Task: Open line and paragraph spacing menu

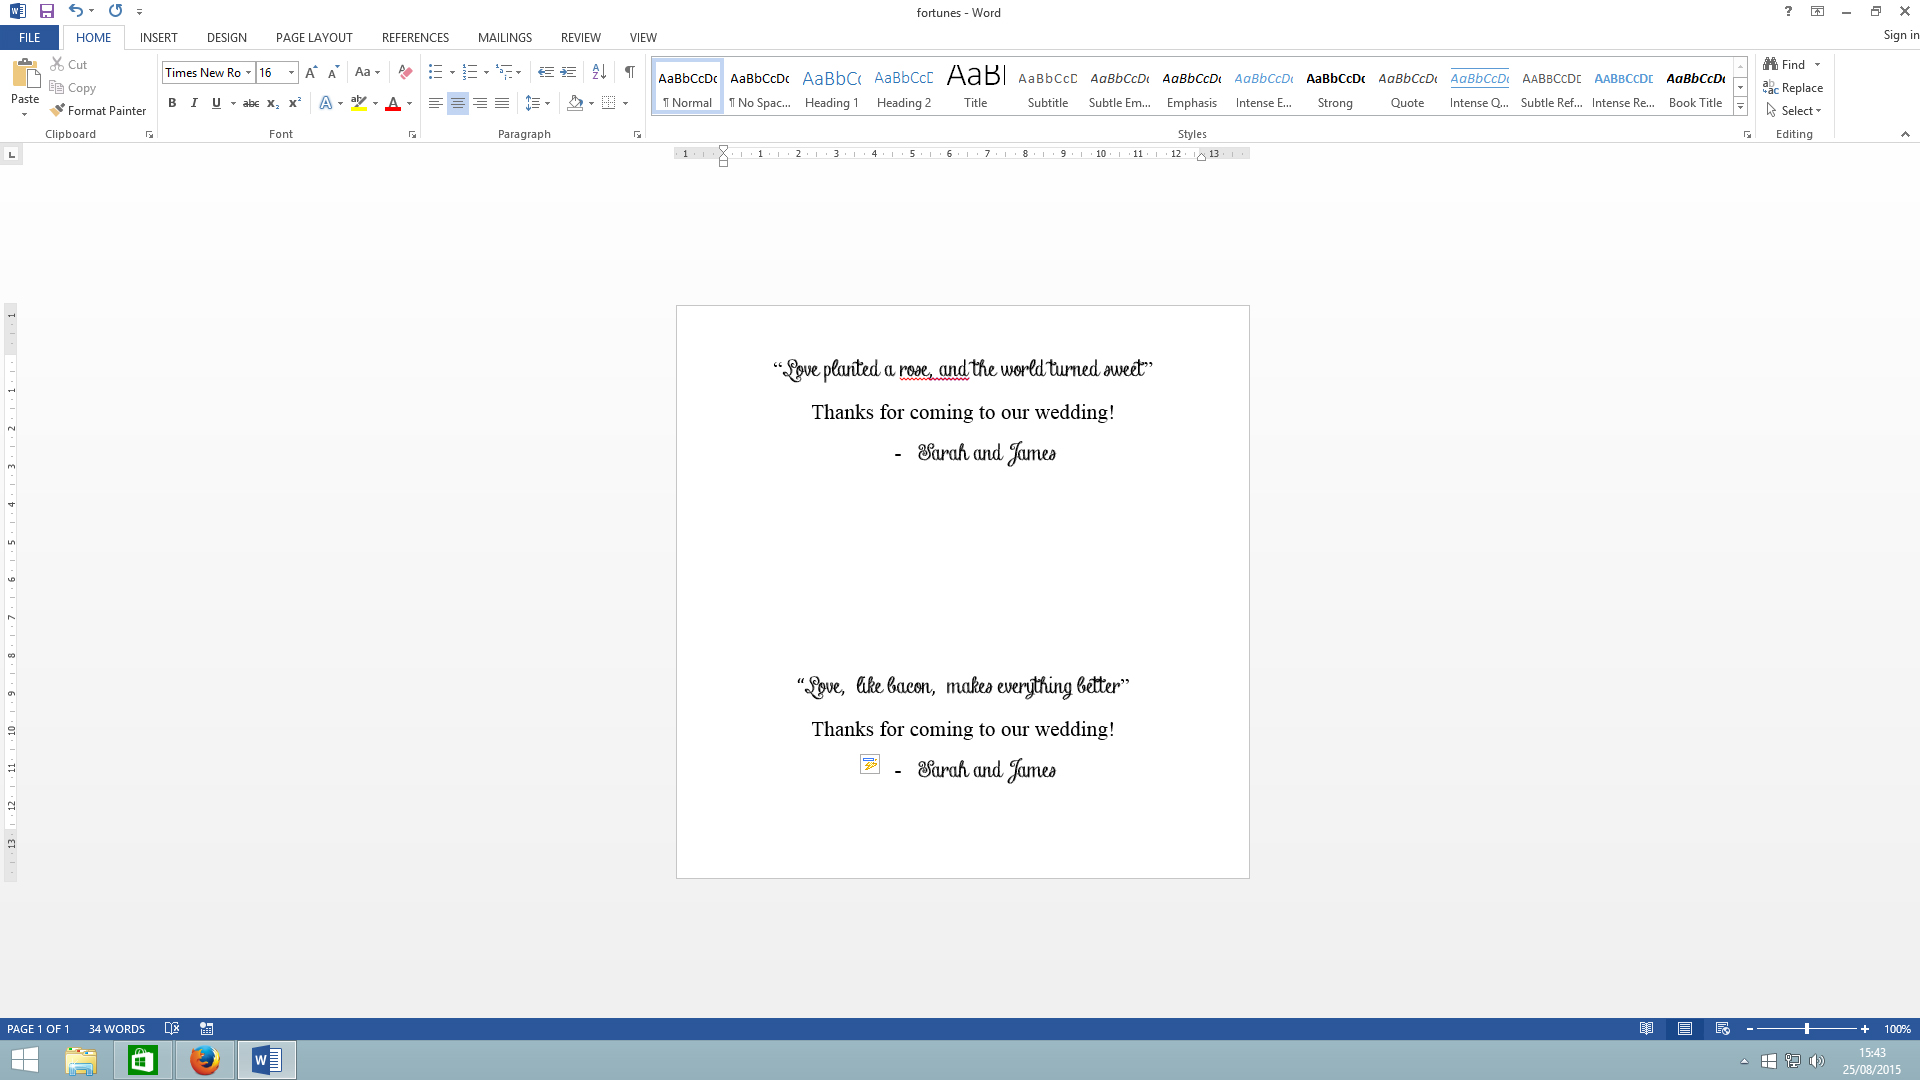Action: point(538,103)
